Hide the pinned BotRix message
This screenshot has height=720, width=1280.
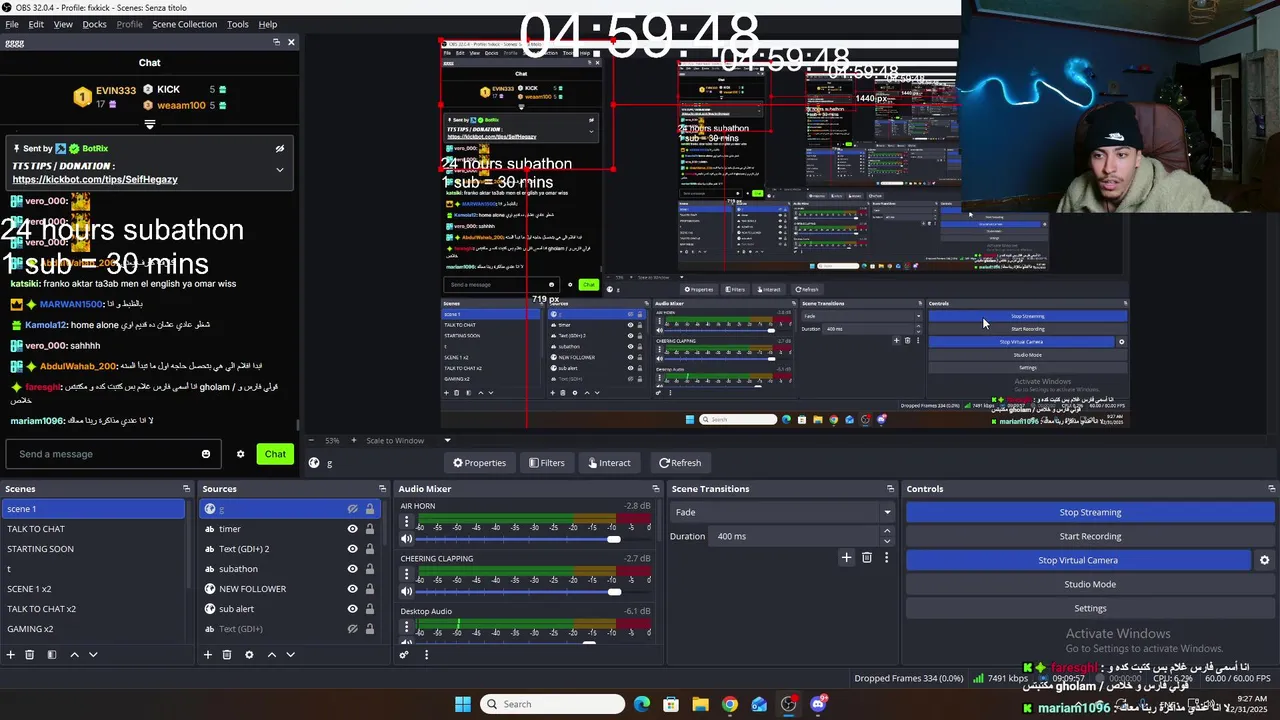280,148
